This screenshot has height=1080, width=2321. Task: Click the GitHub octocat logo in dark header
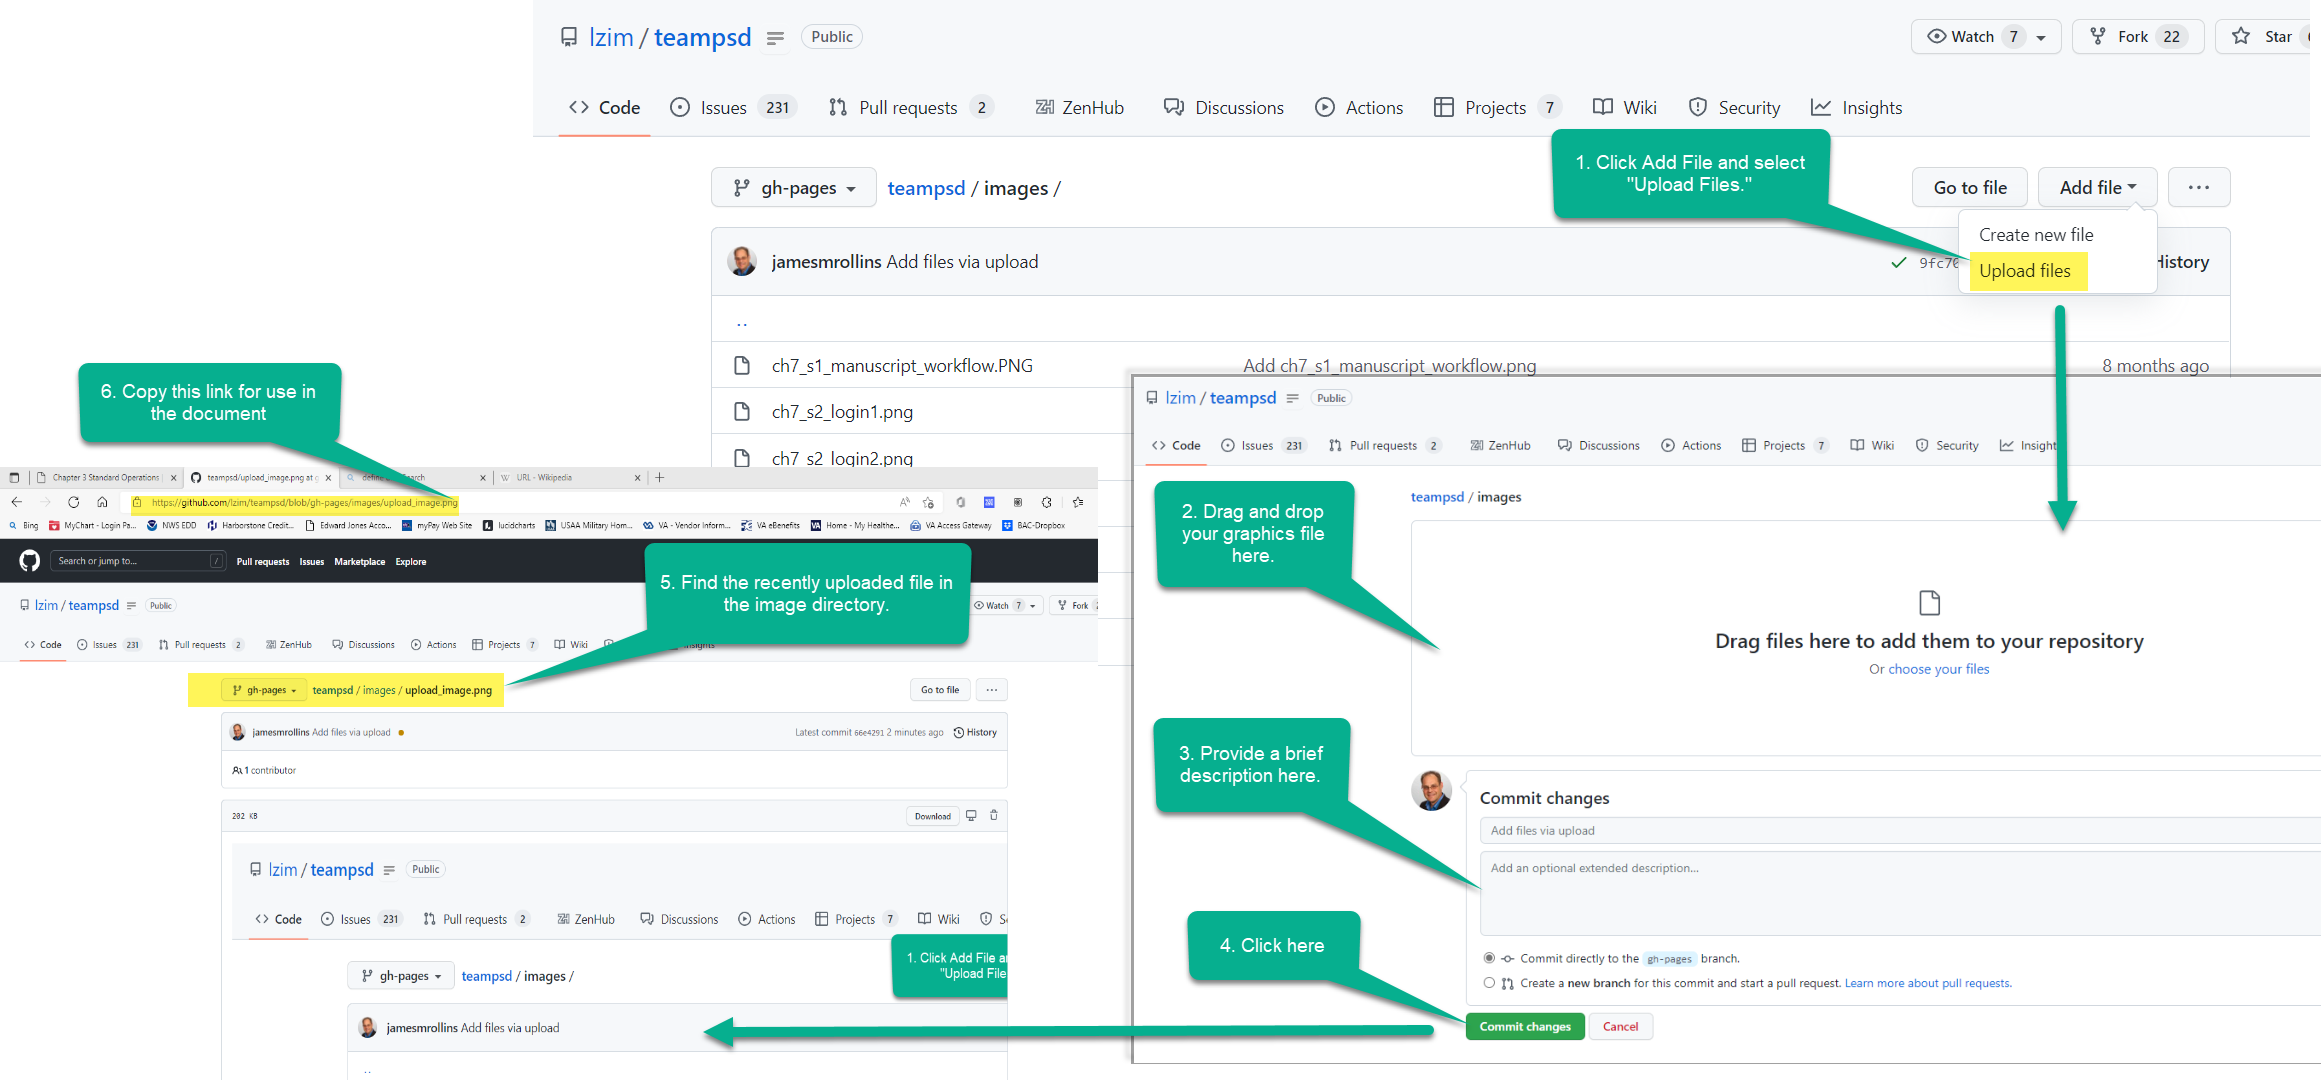[30, 561]
